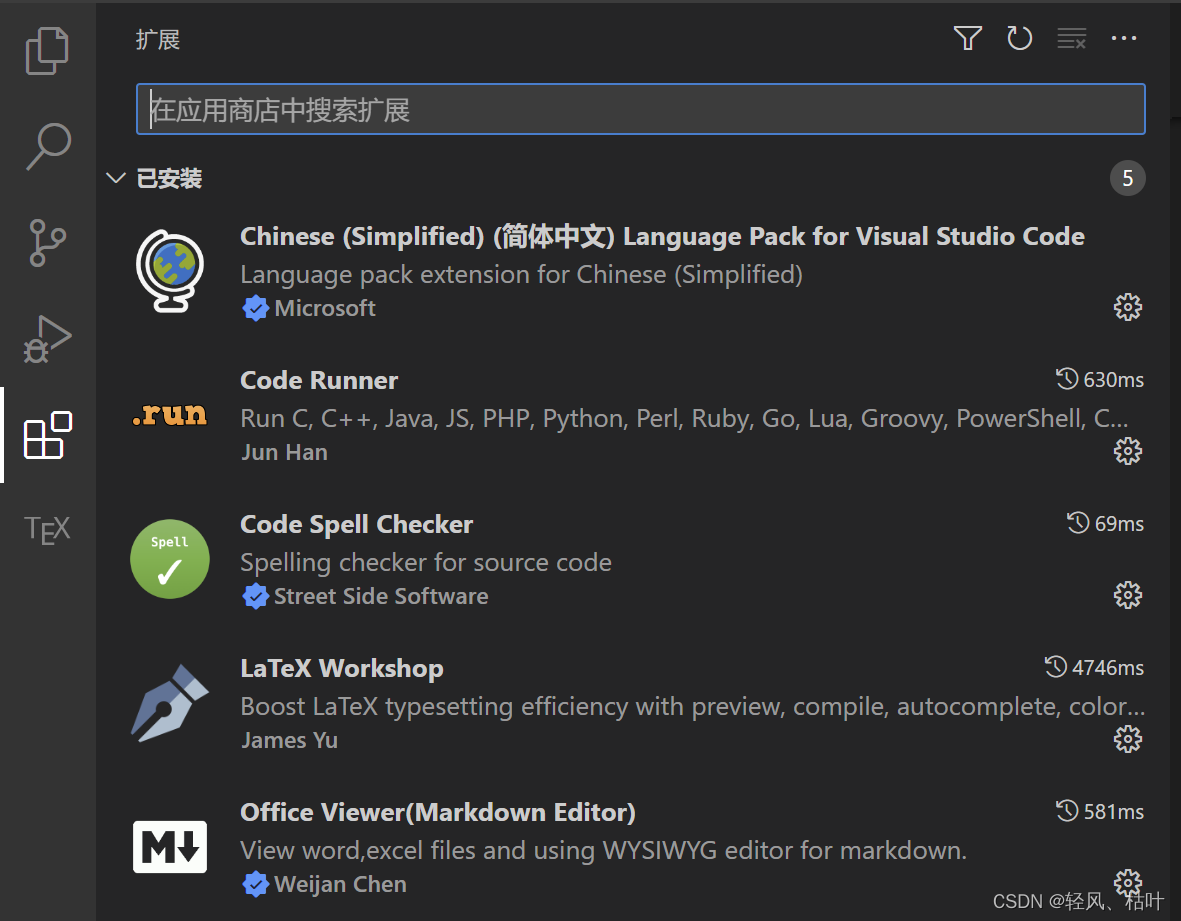The width and height of the screenshot is (1181, 921).
Task: Click publisher name Weijan Chen
Action: pos(340,884)
